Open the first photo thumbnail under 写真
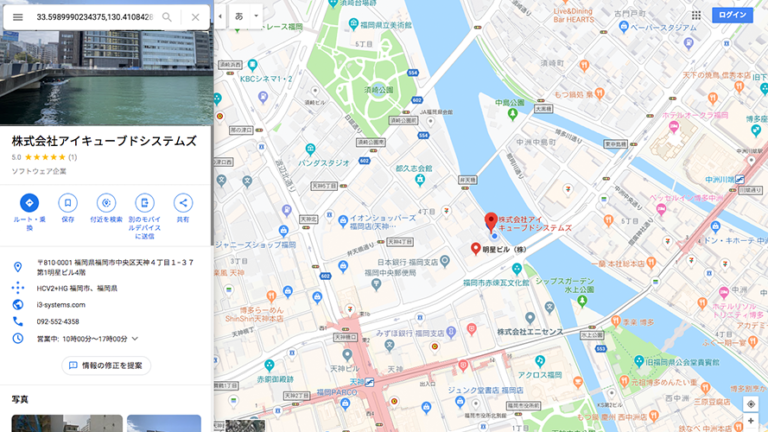The height and width of the screenshot is (432, 768). 67,423
